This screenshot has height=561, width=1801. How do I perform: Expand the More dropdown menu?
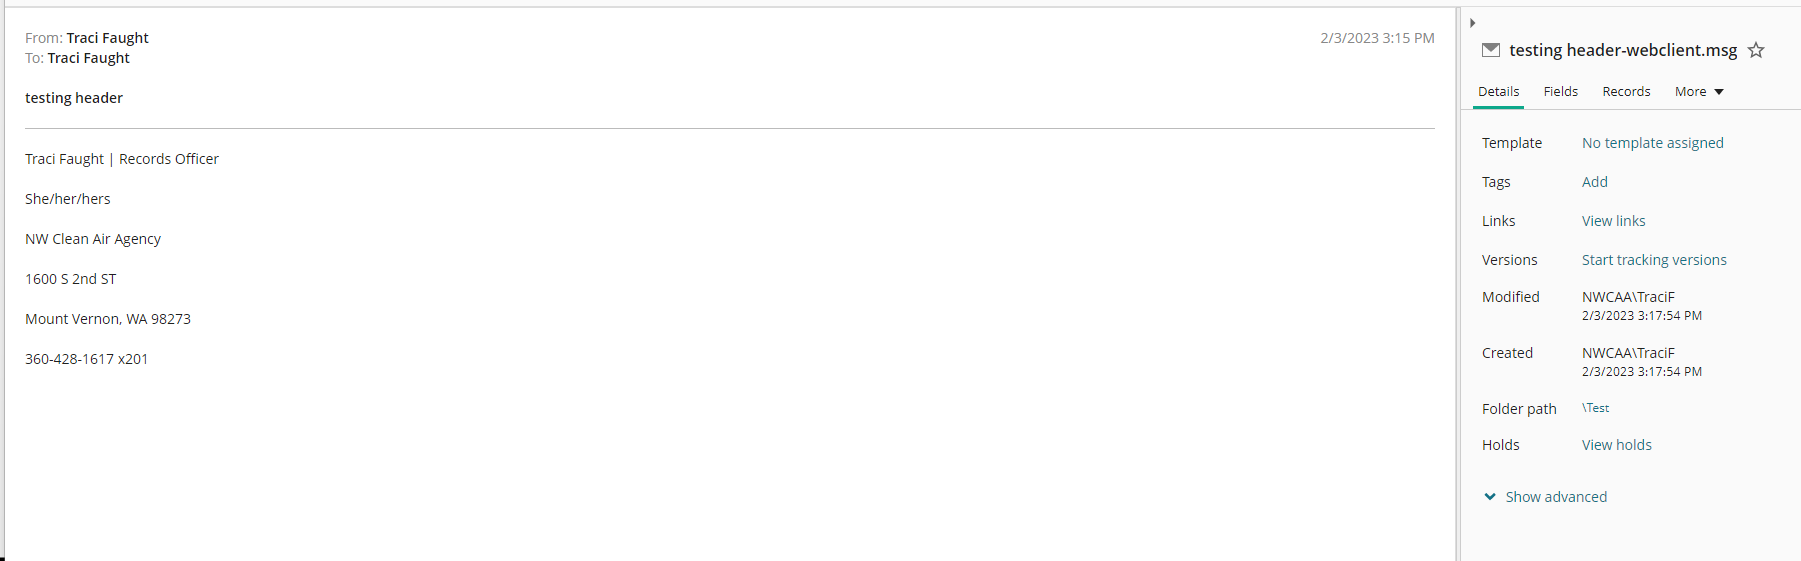point(1699,91)
